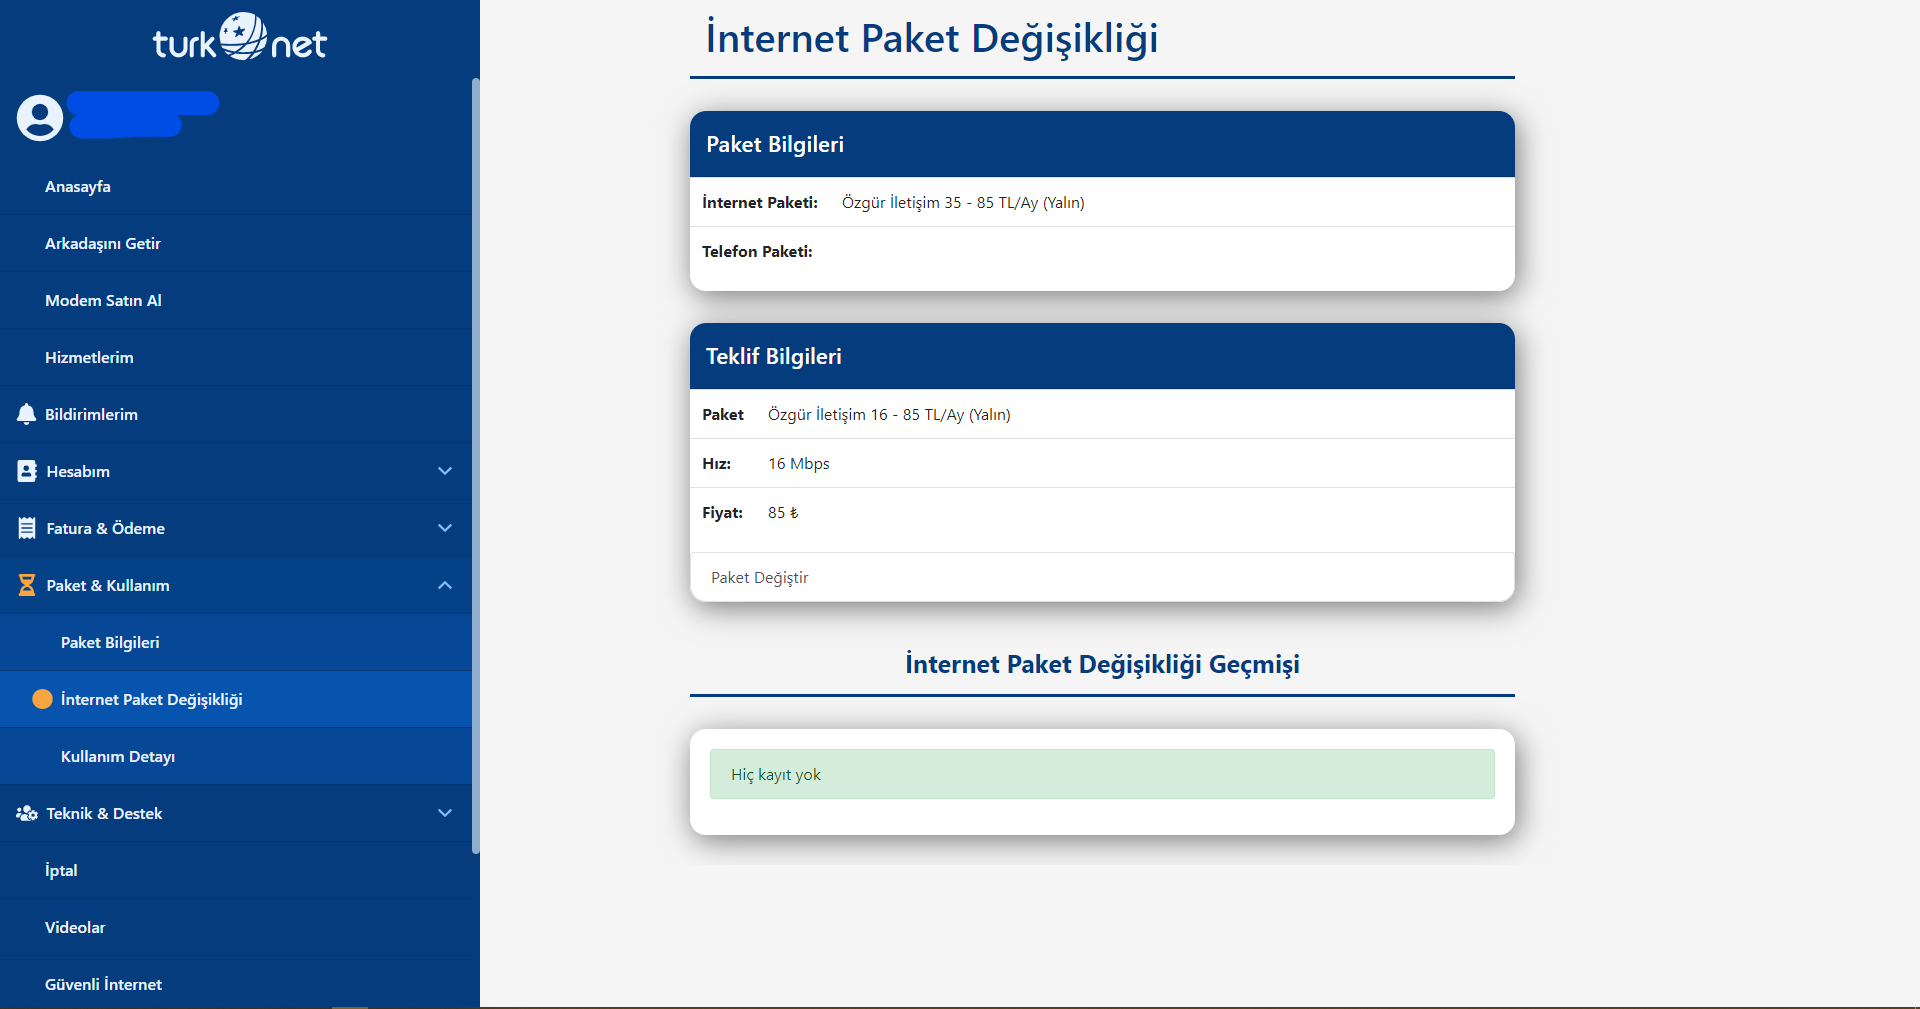Click the Fatura & Ödeme receipt icon

27,528
